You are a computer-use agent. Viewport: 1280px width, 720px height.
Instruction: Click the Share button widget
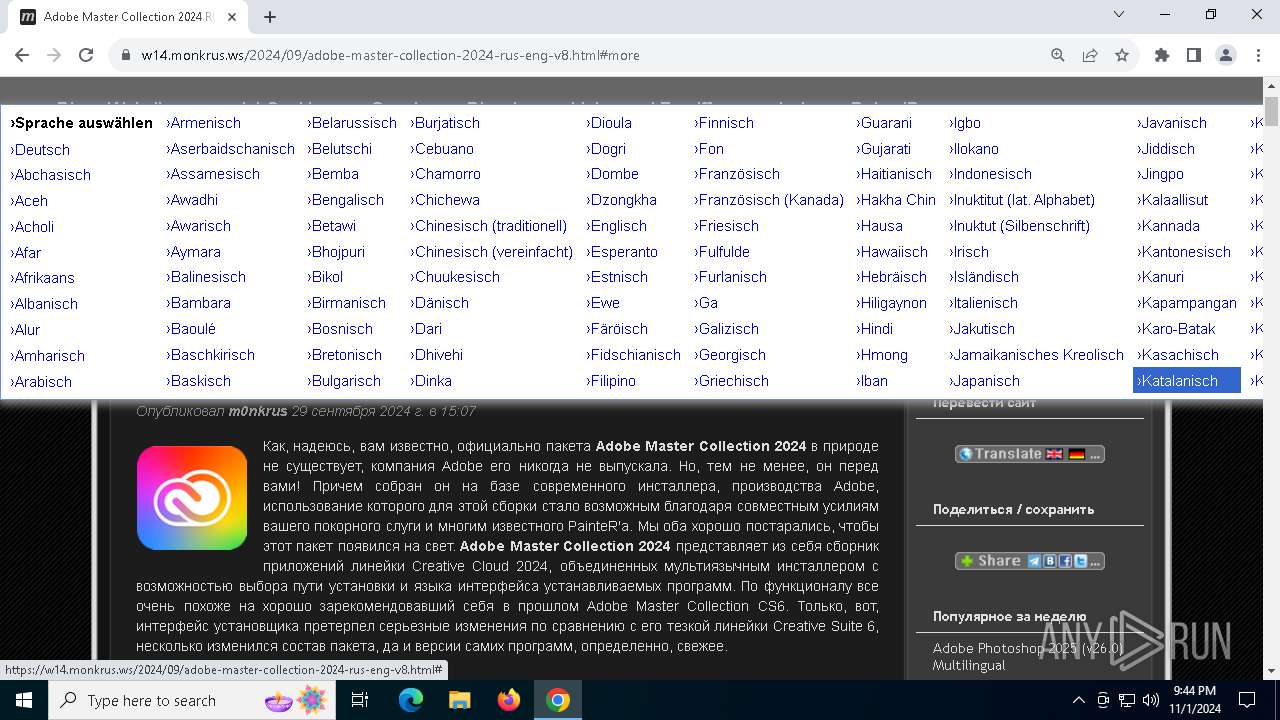(x=1029, y=561)
